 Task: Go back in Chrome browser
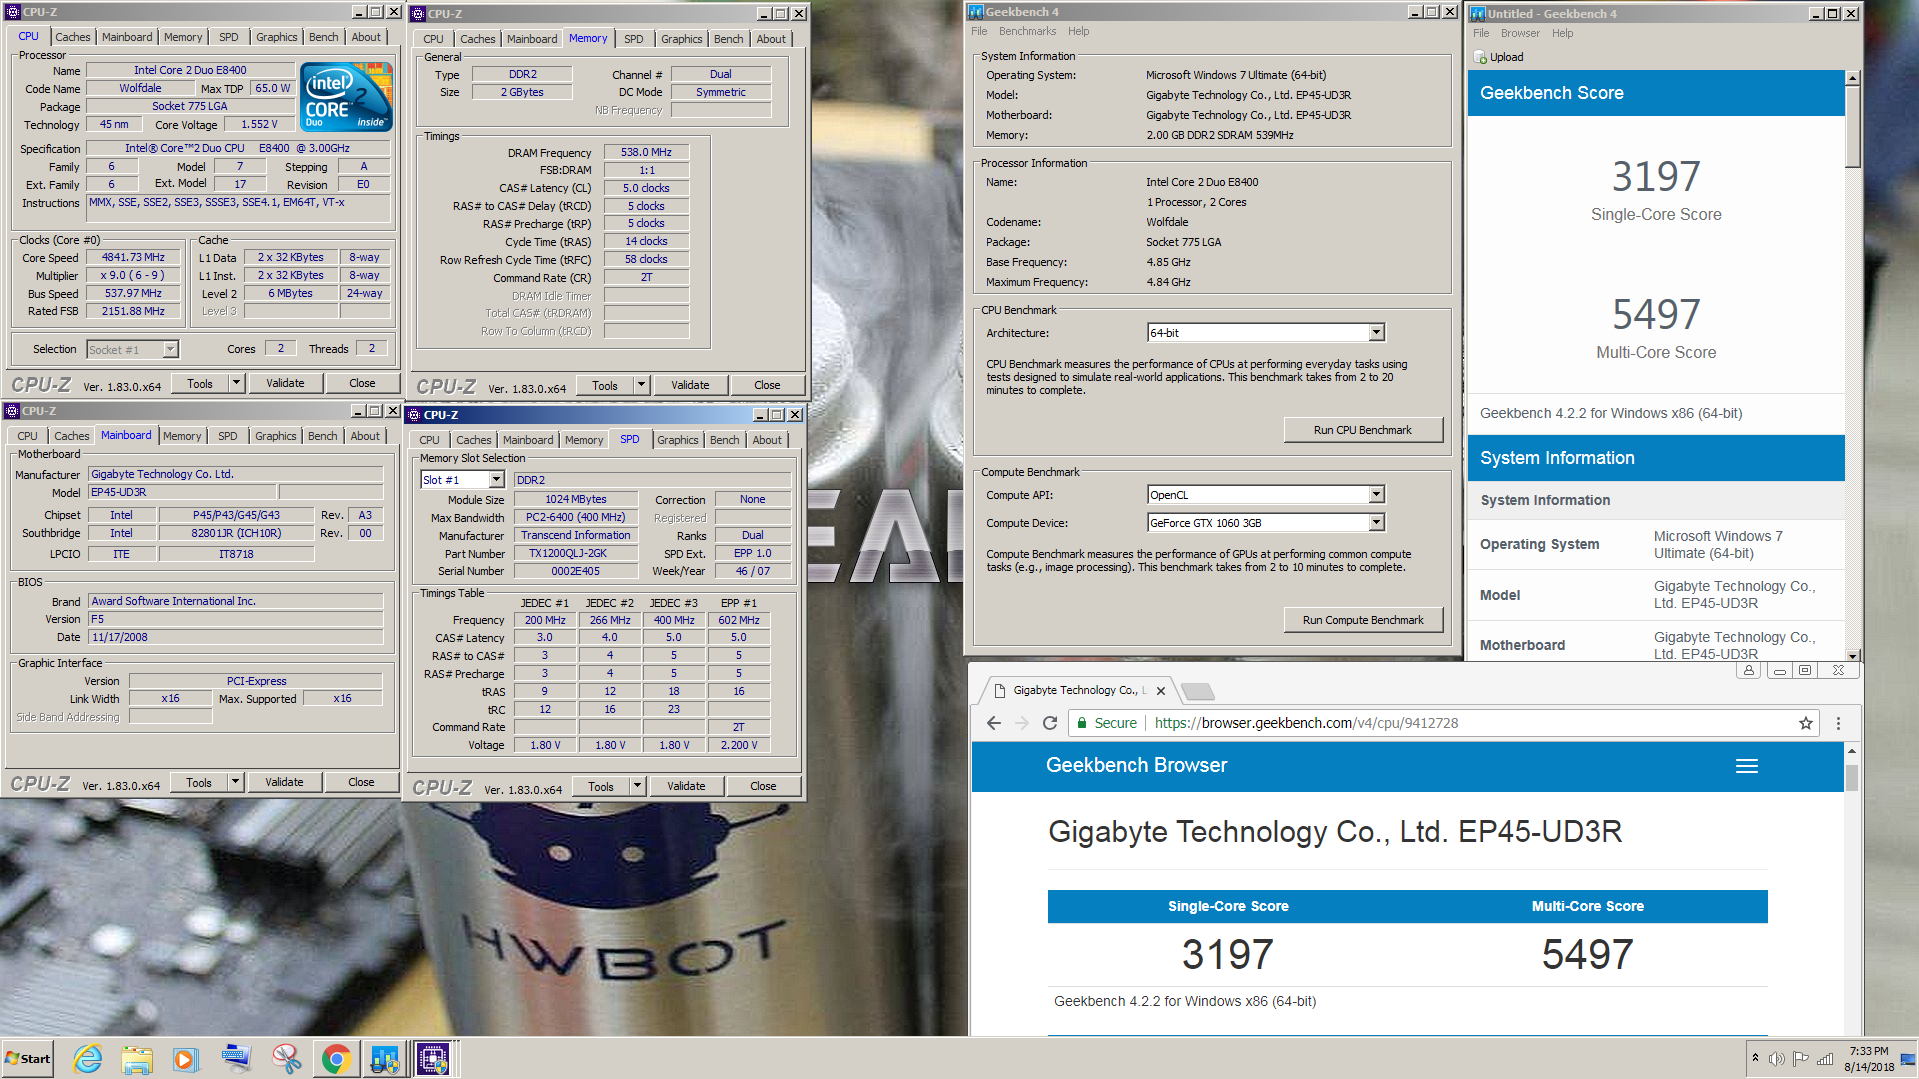(x=993, y=723)
